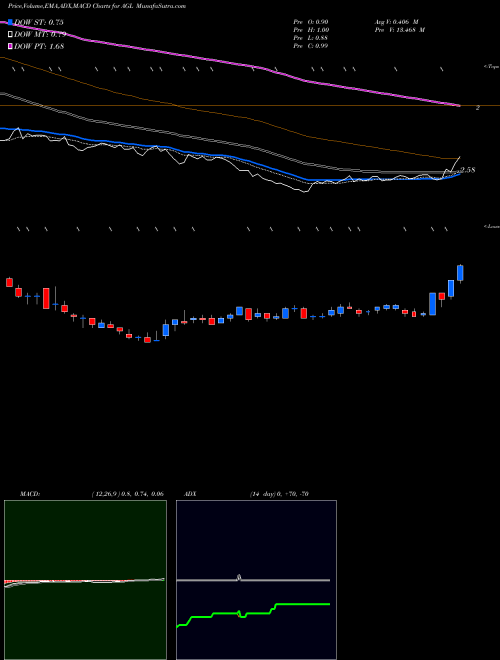Click the ADX '(14 day) 0, +70, -70' values
Image resolution: width=500 pixels, height=660 pixels.
pos(279,494)
